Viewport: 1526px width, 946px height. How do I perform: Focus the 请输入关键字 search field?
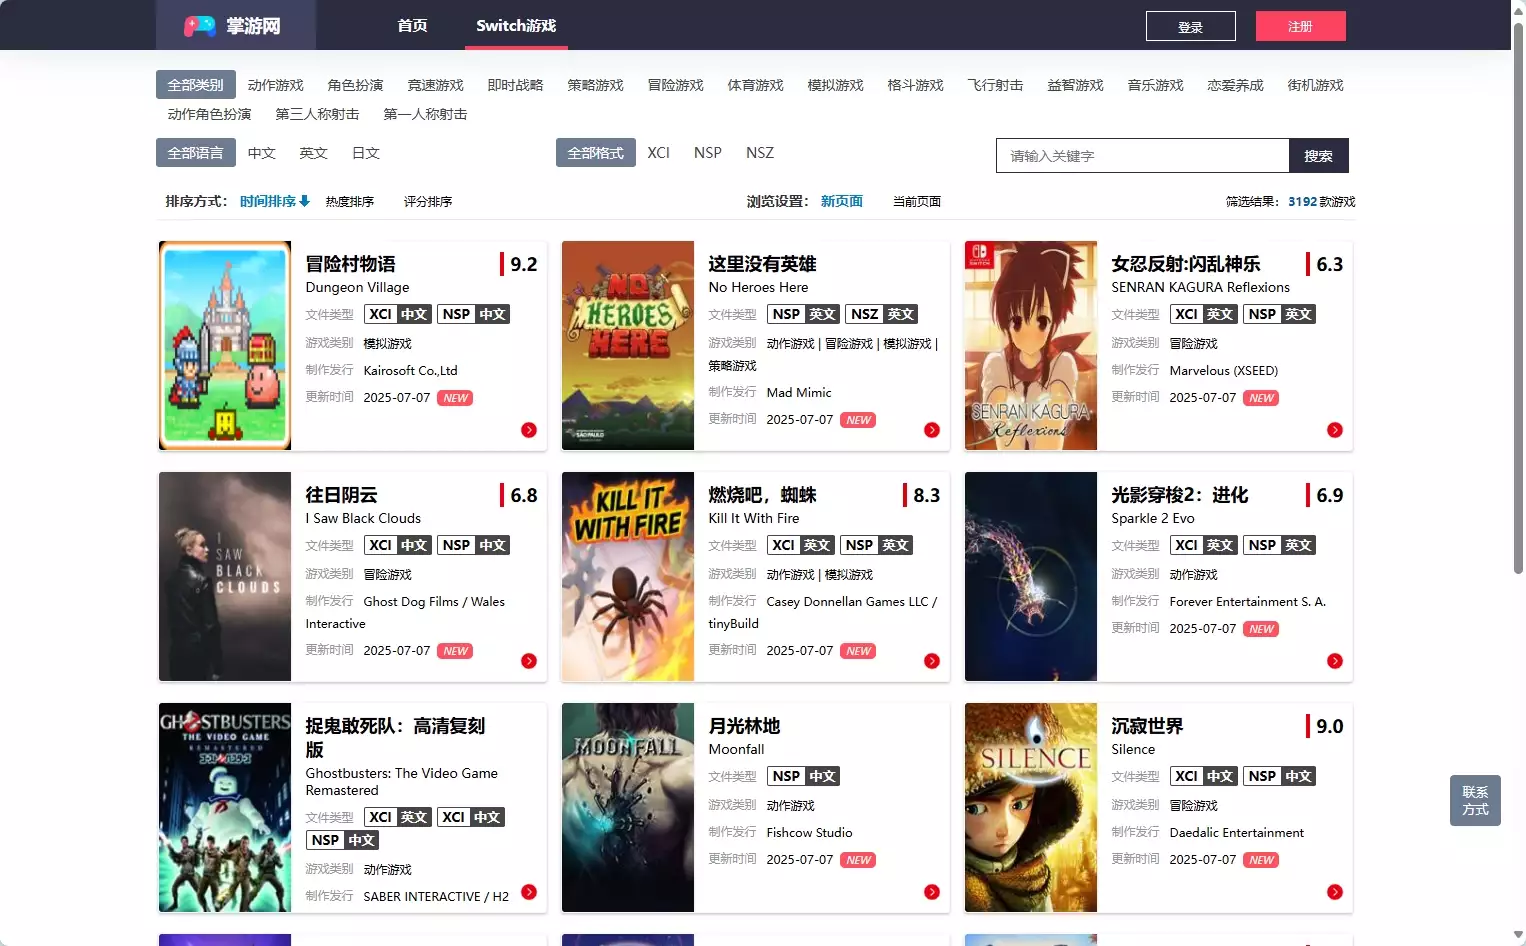(x=1143, y=155)
